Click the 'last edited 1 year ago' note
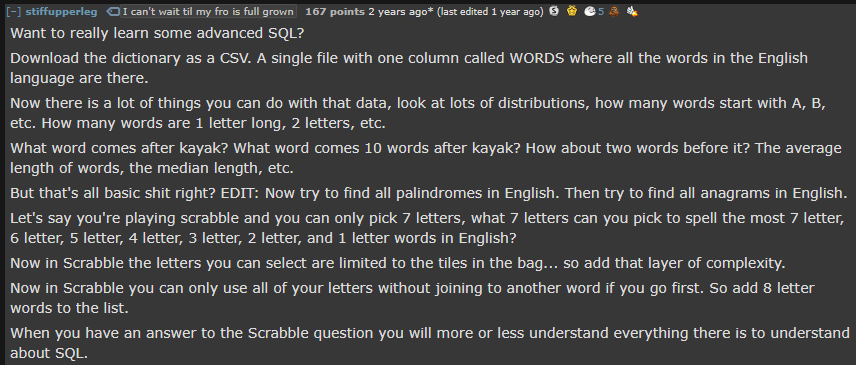 [490, 12]
